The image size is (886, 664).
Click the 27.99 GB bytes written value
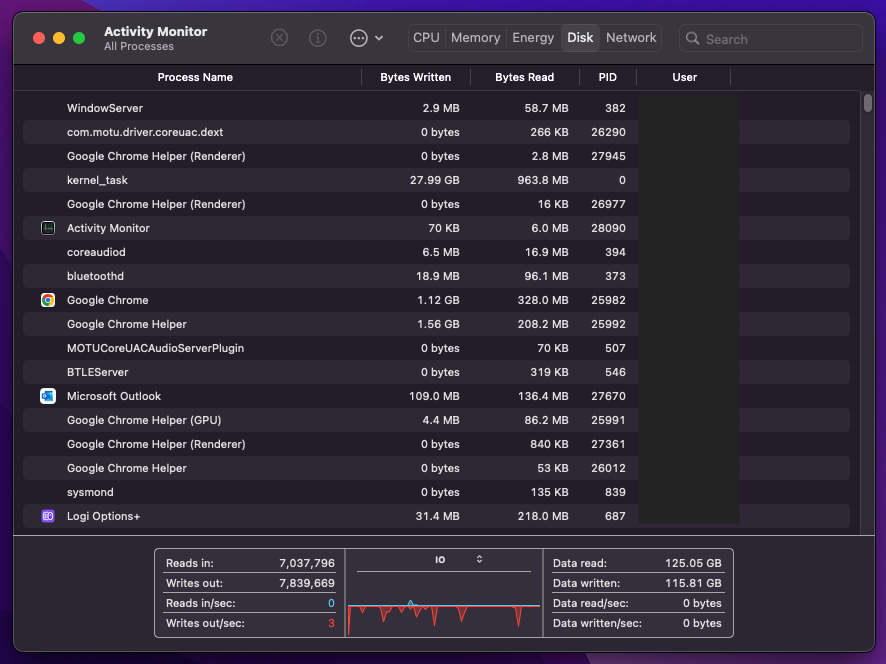(x=435, y=180)
